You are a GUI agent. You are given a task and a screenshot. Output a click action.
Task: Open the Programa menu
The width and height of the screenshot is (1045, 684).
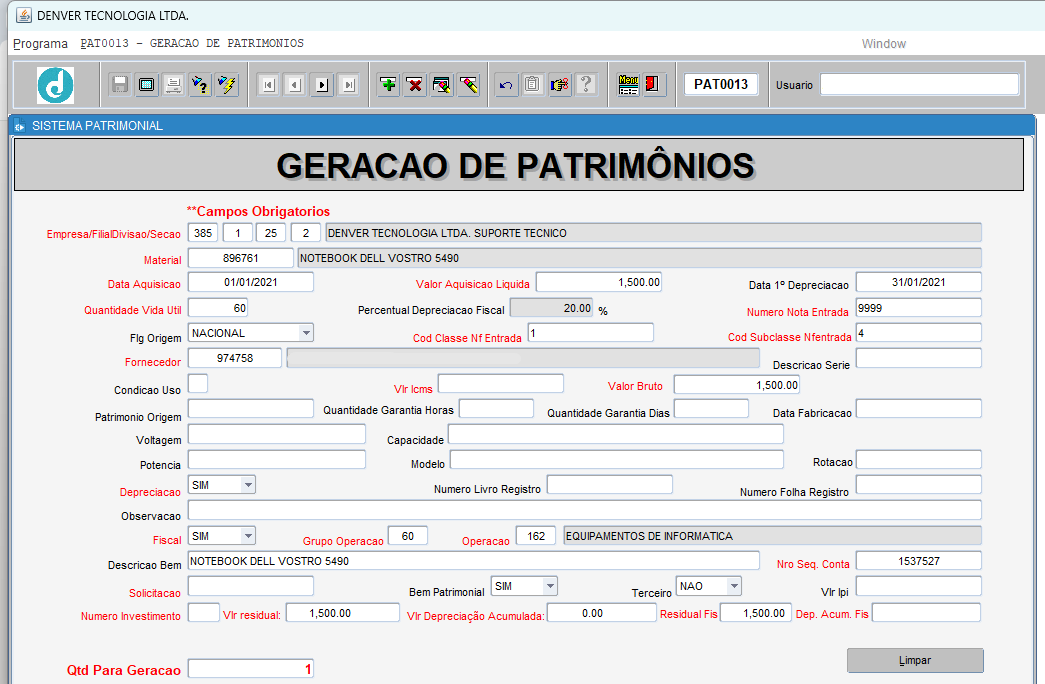tap(40, 44)
